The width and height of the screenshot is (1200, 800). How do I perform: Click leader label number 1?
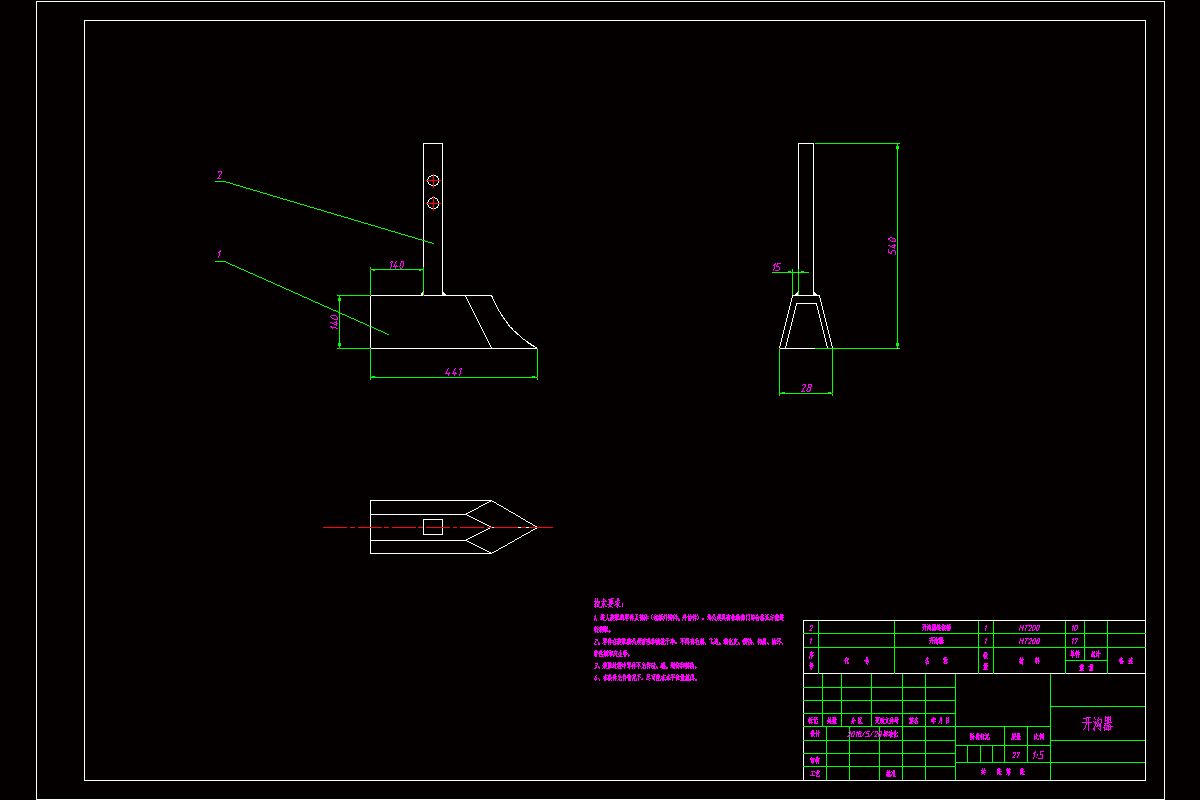click(x=219, y=255)
